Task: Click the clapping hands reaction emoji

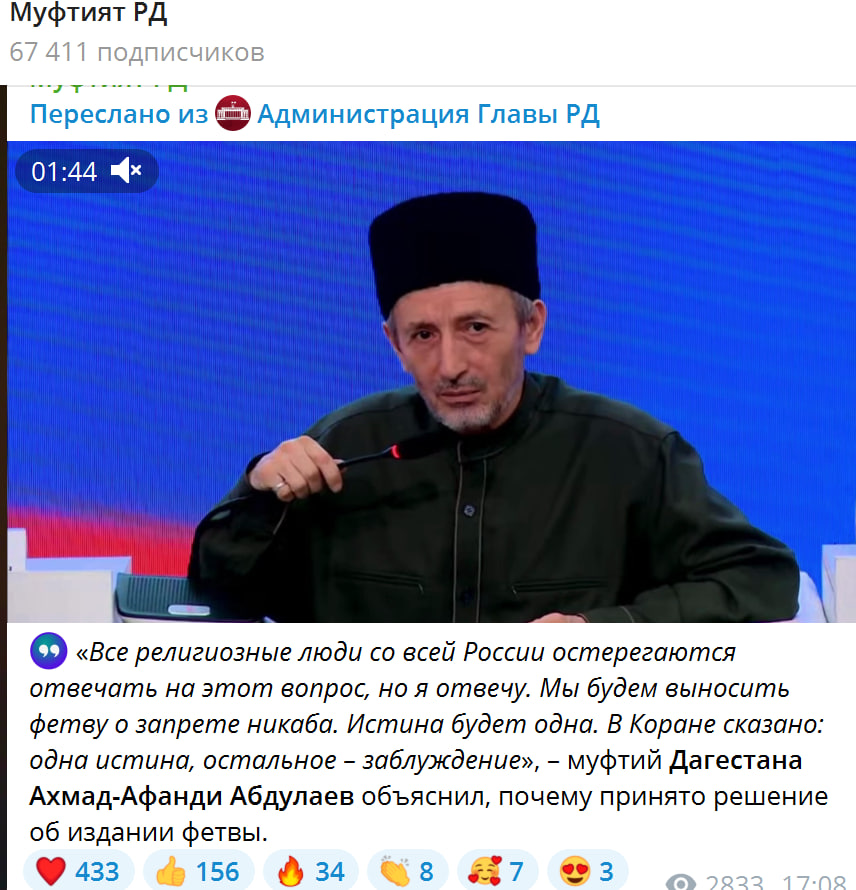Action: coord(394,871)
